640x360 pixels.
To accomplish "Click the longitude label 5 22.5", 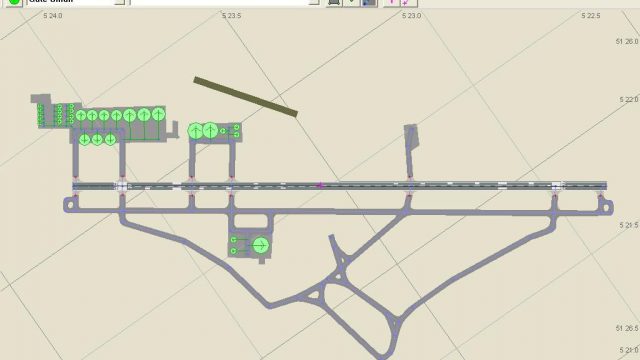I will [591, 16].
